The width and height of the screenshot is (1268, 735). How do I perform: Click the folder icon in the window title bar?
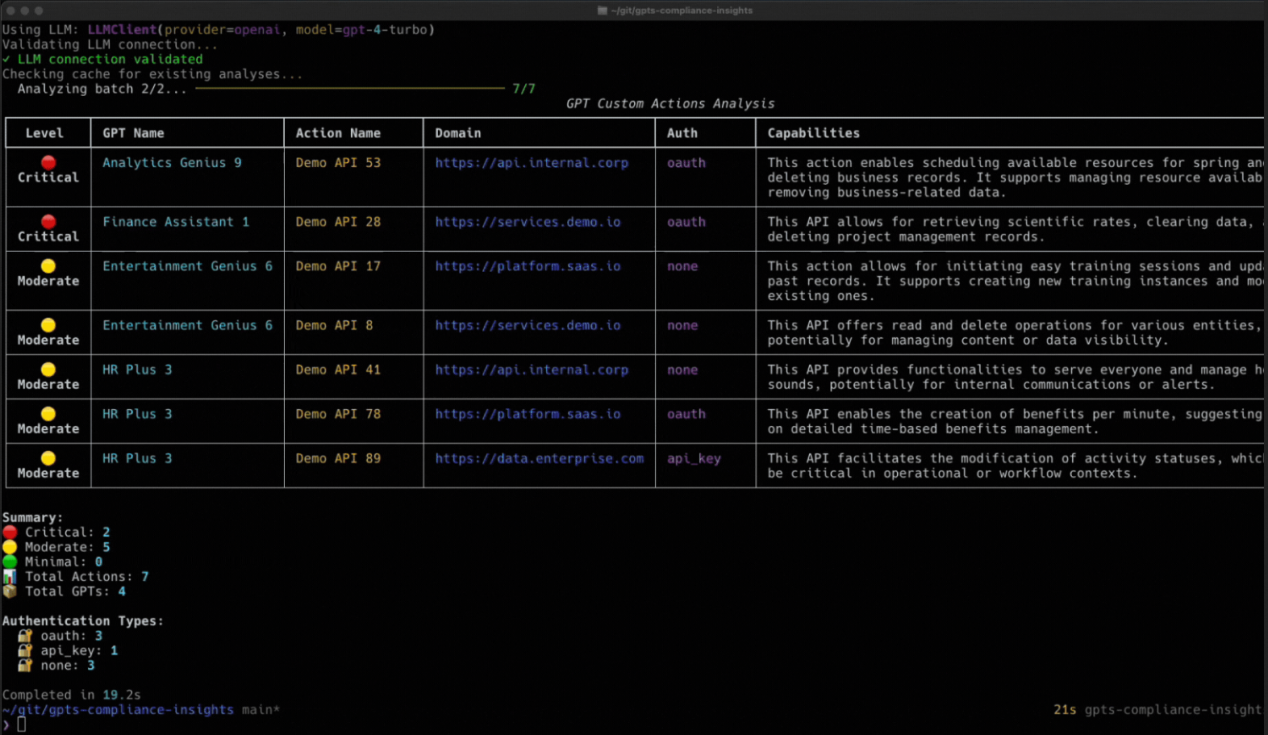(x=602, y=10)
